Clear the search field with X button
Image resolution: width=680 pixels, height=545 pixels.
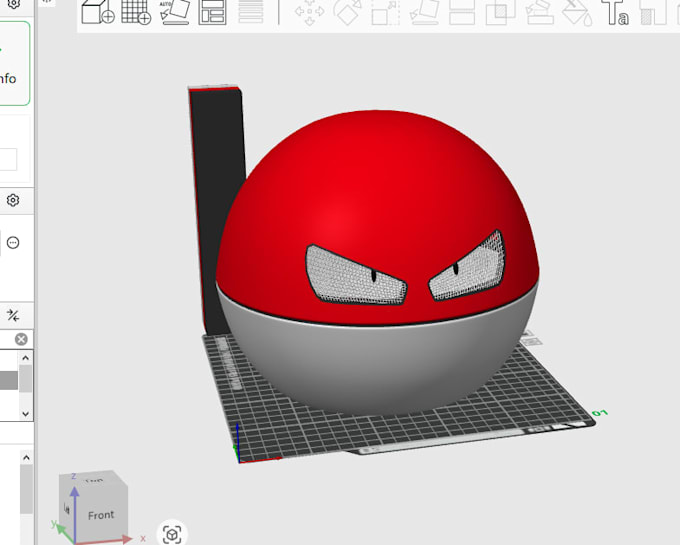21,339
